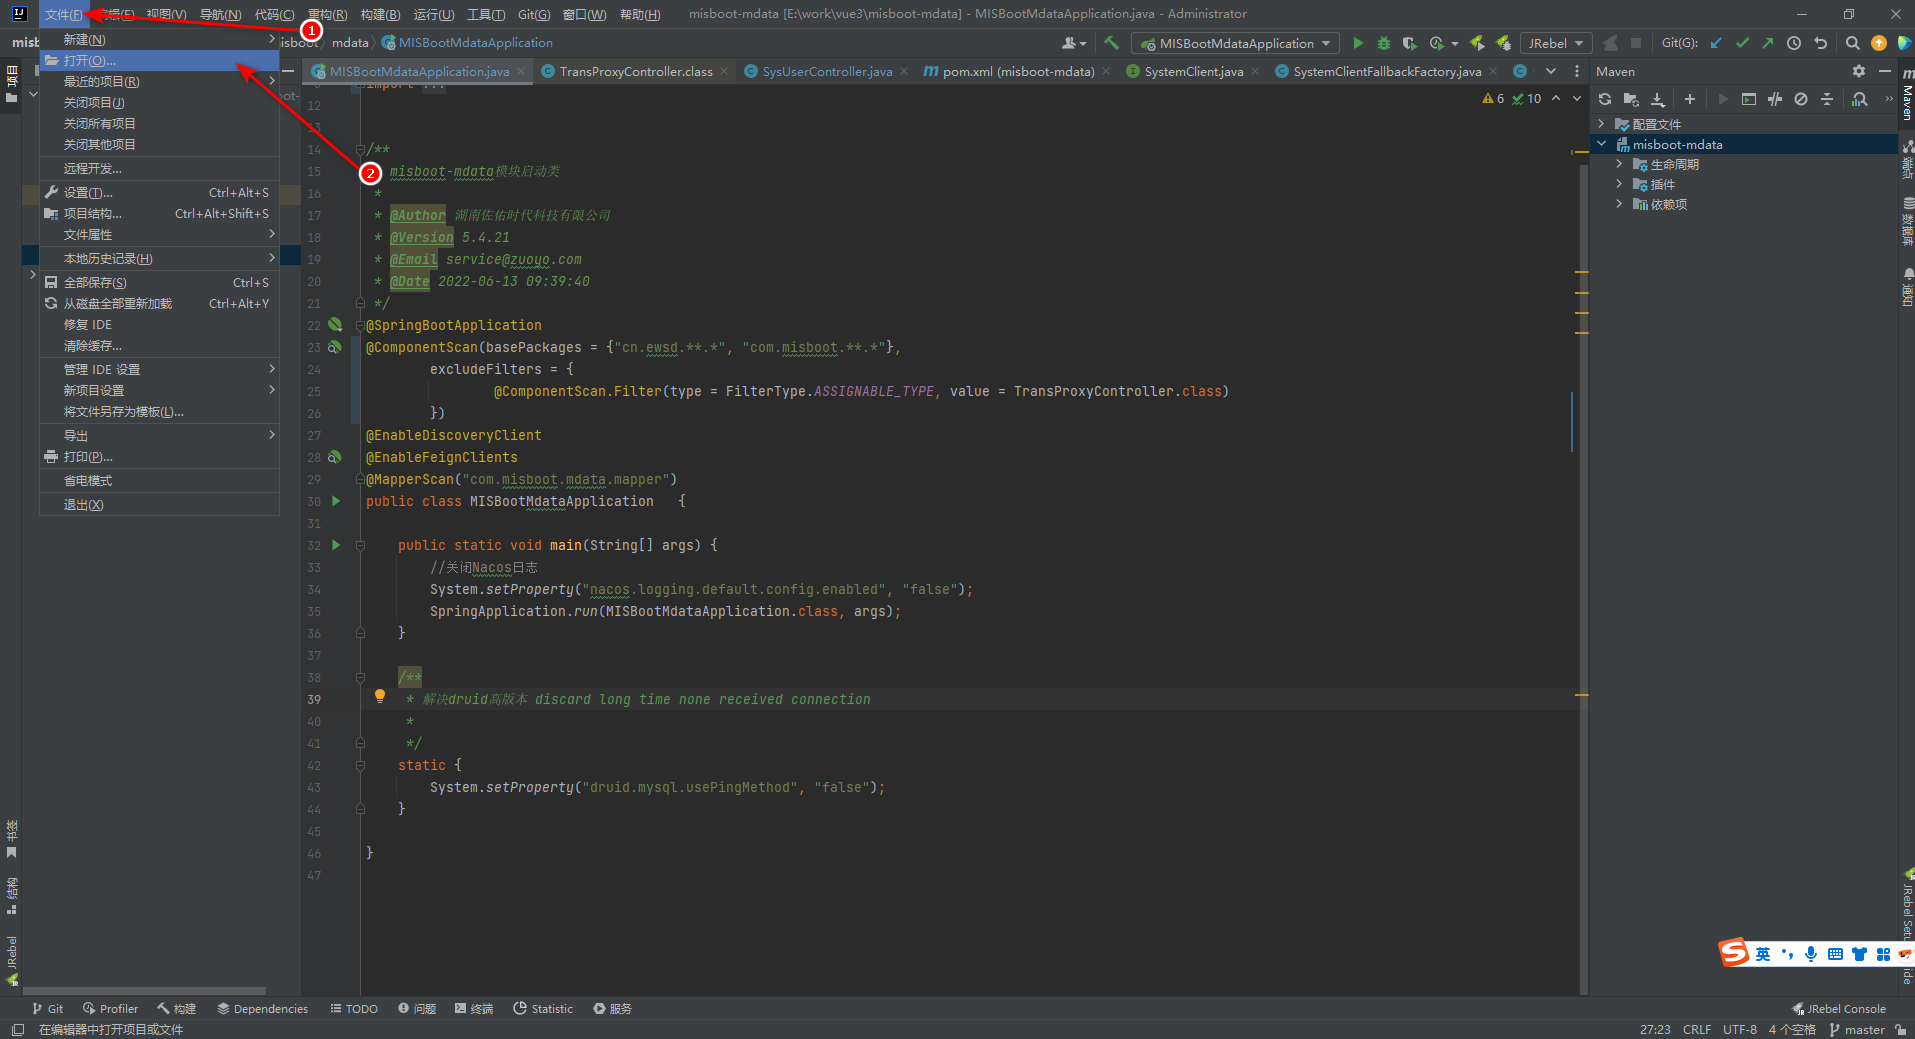Open Git tool window at bottom
The image size is (1915, 1039).
click(47, 1008)
